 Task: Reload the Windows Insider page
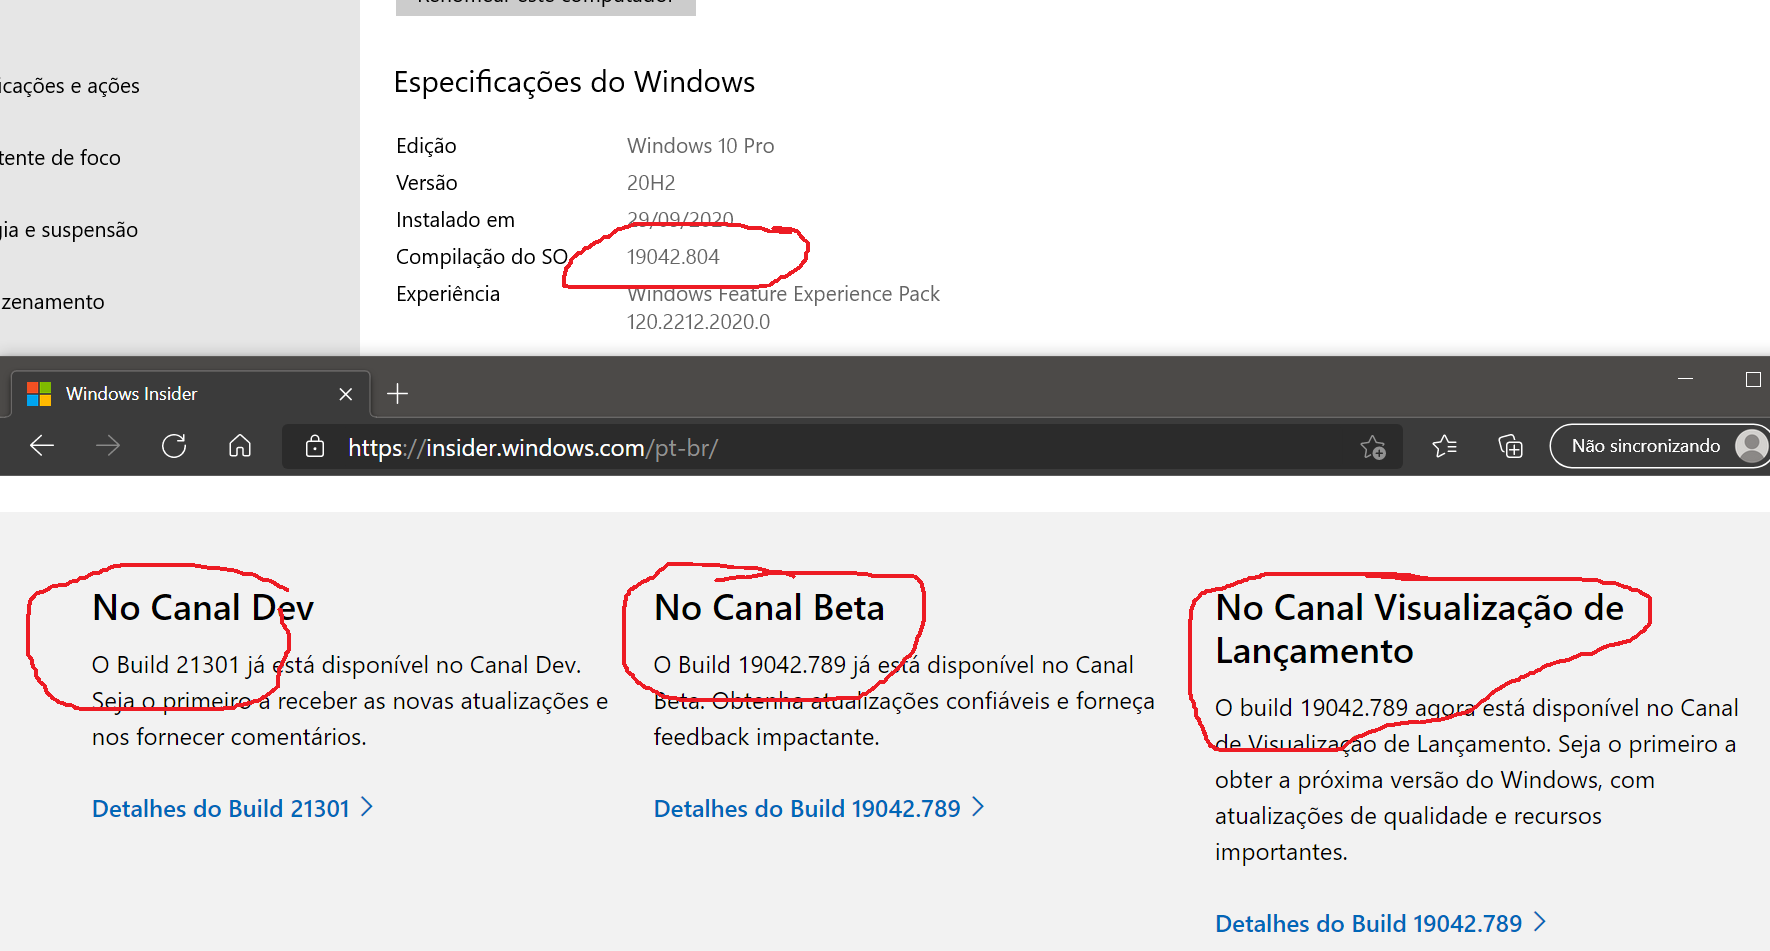coord(174,446)
